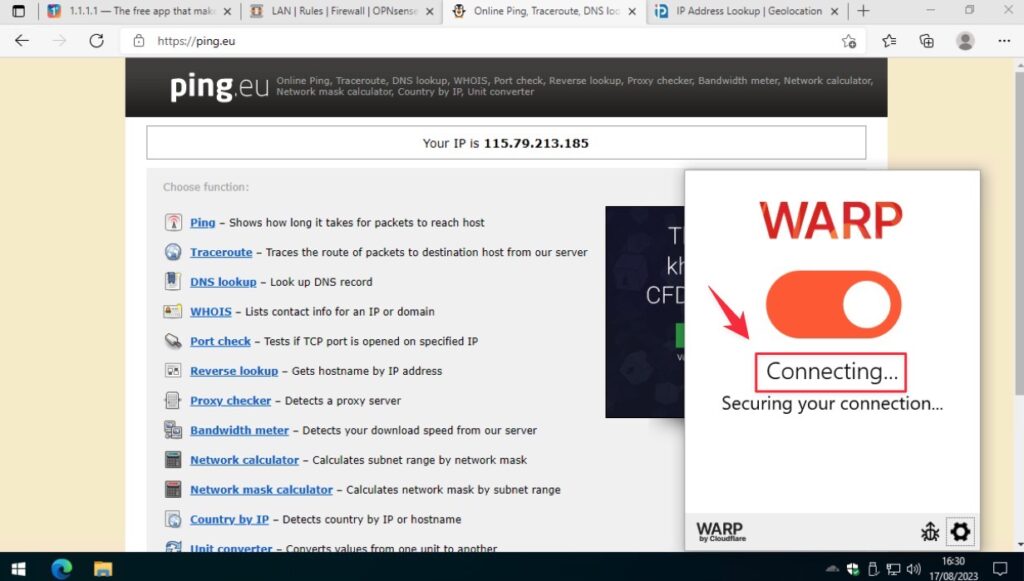Open the Bandwidth meter link
The width and height of the screenshot is (1024, 581).
[x=239, y=430]
